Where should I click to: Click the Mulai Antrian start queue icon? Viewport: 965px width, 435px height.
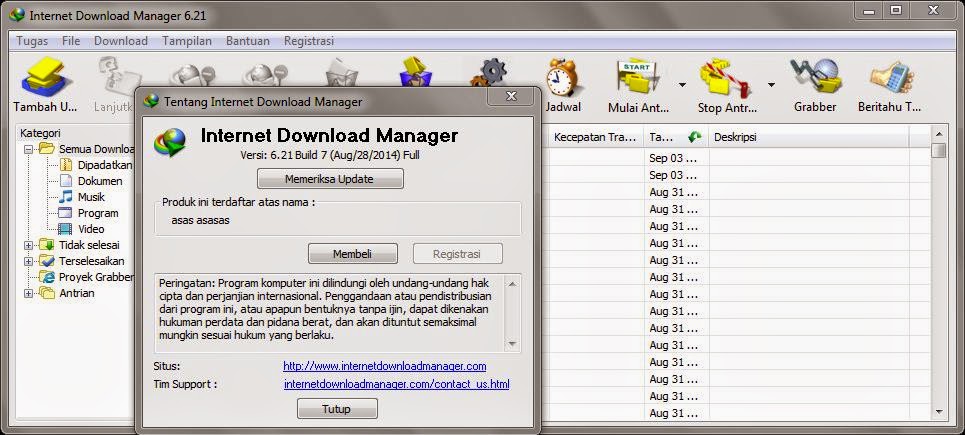coord(638,78)
